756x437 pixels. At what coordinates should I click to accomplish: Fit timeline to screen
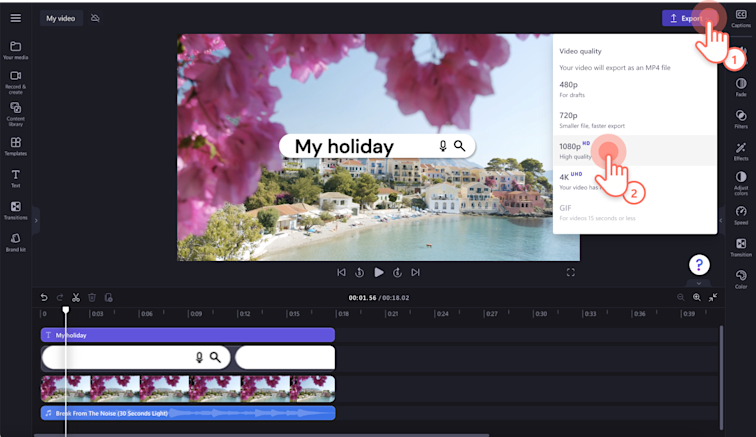(x=713, y=297)
